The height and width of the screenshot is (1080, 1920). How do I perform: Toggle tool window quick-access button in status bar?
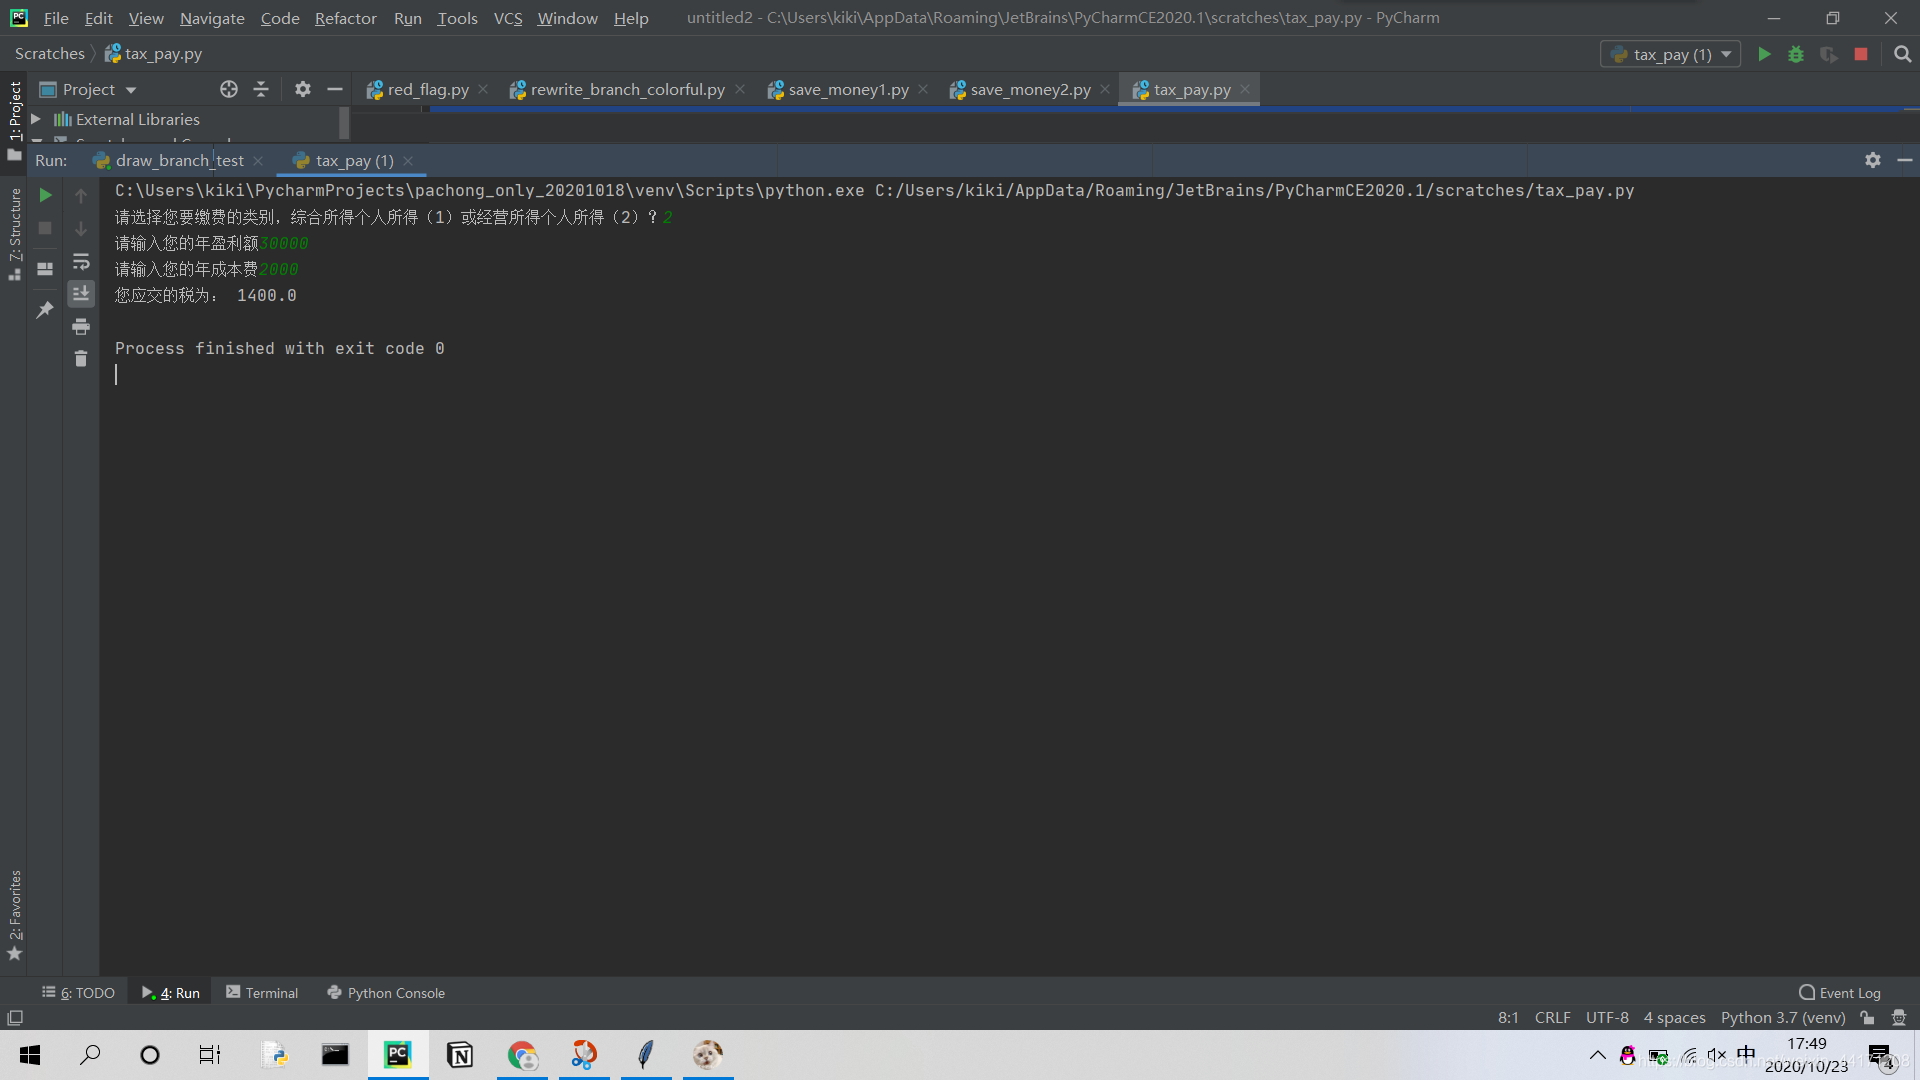pyautogui.click(x=15, y=1018)
